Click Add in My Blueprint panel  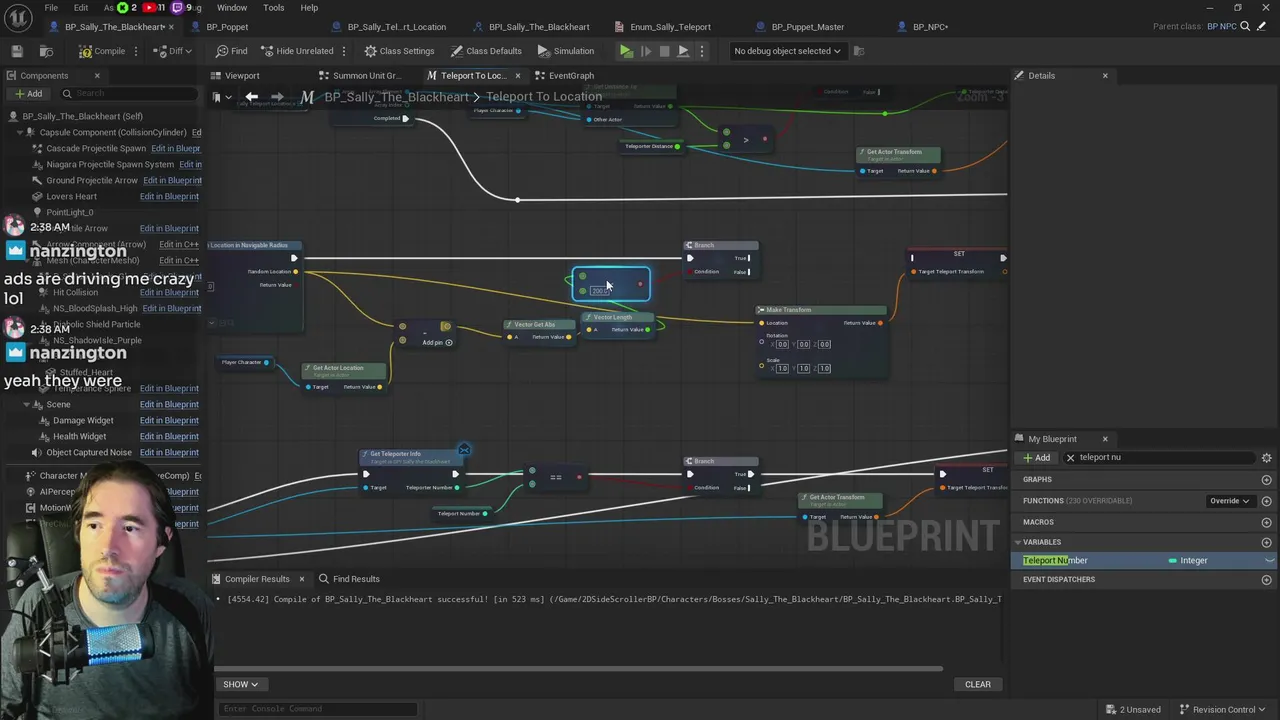tap(1036, 457)
